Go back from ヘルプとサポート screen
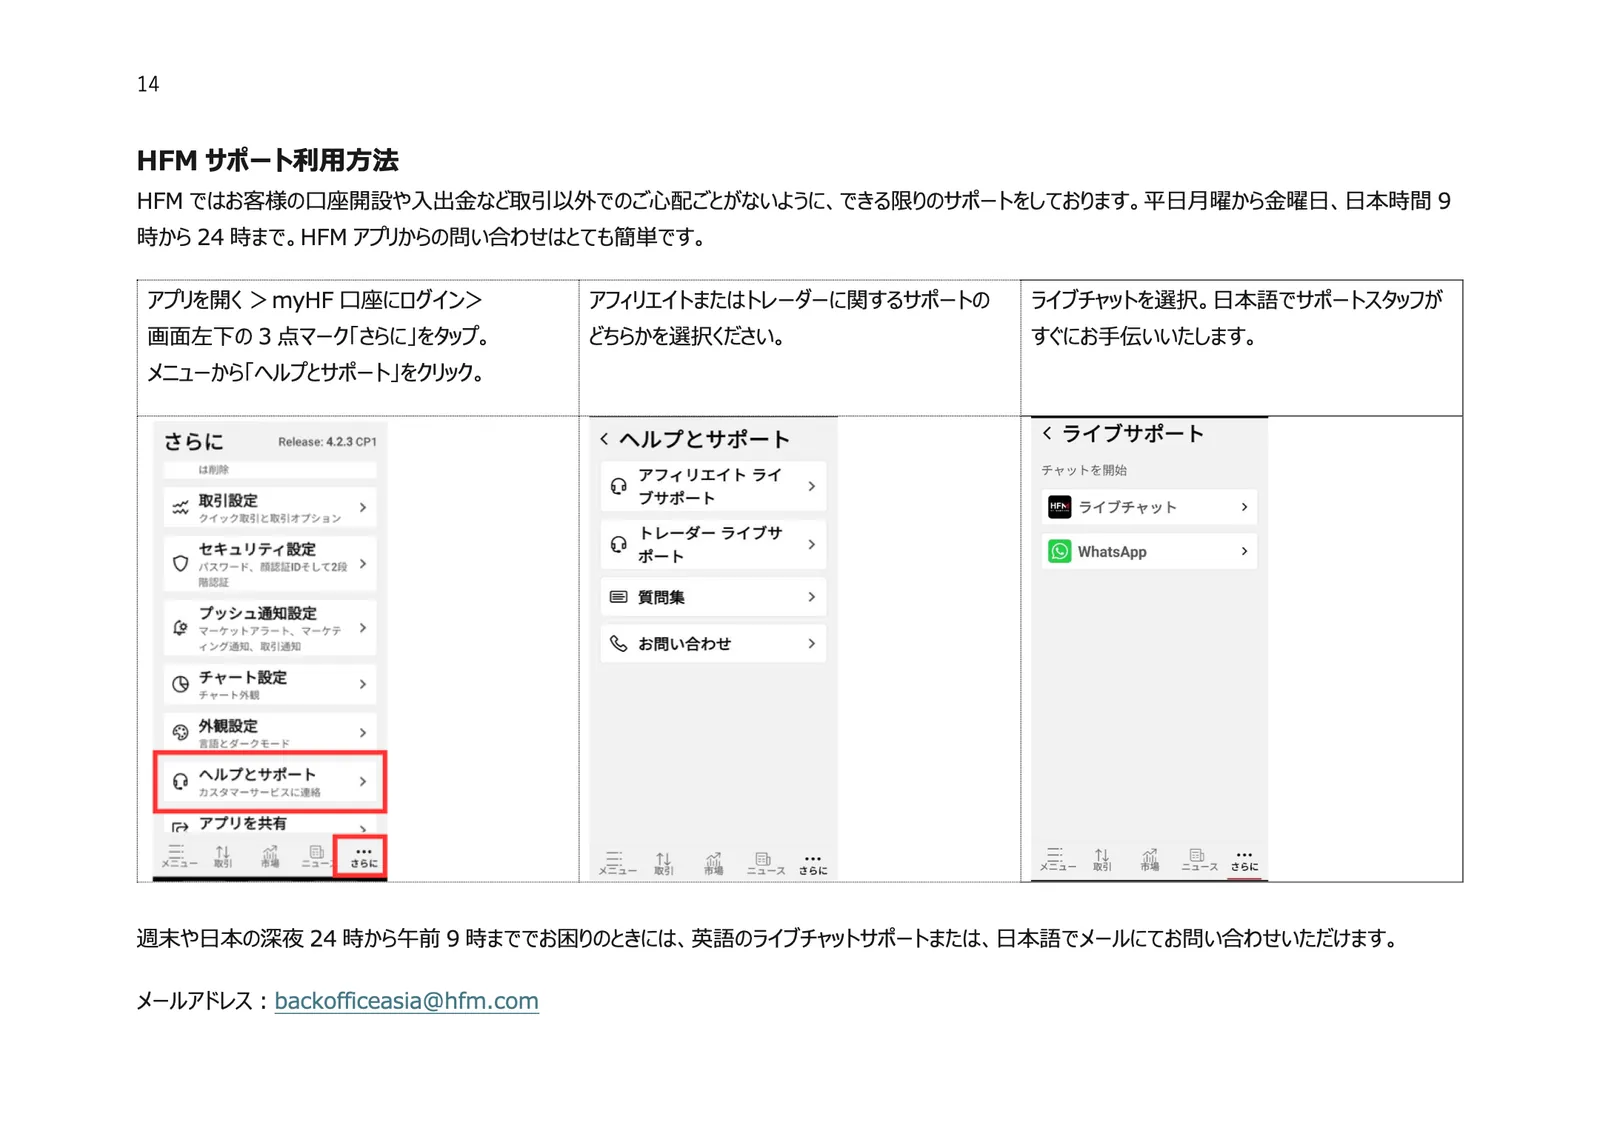Image resolution: width=1600 pixels, height=1131 pixels. coord(604,439)
